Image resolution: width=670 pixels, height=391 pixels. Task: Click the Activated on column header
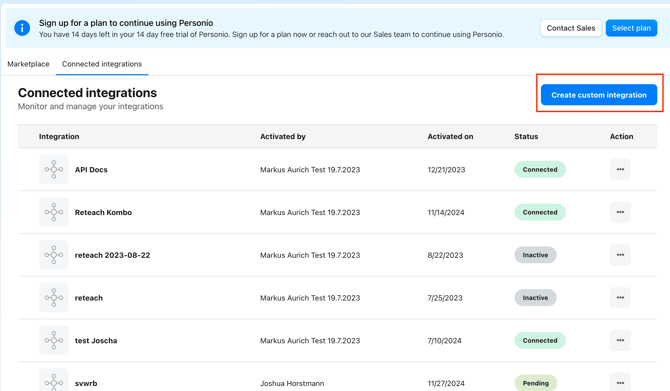click(x=450, y=136)
